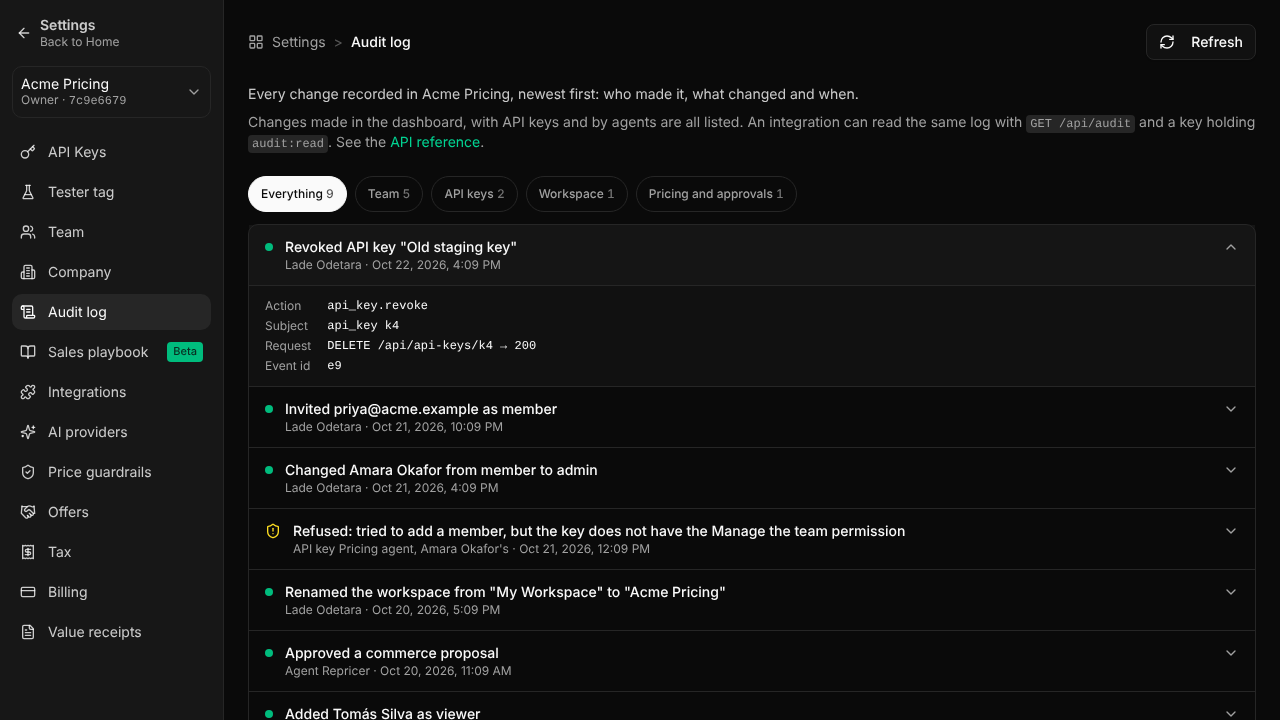Click the Tester tag flask icon

pyautogui.click(x=28, y=192)
